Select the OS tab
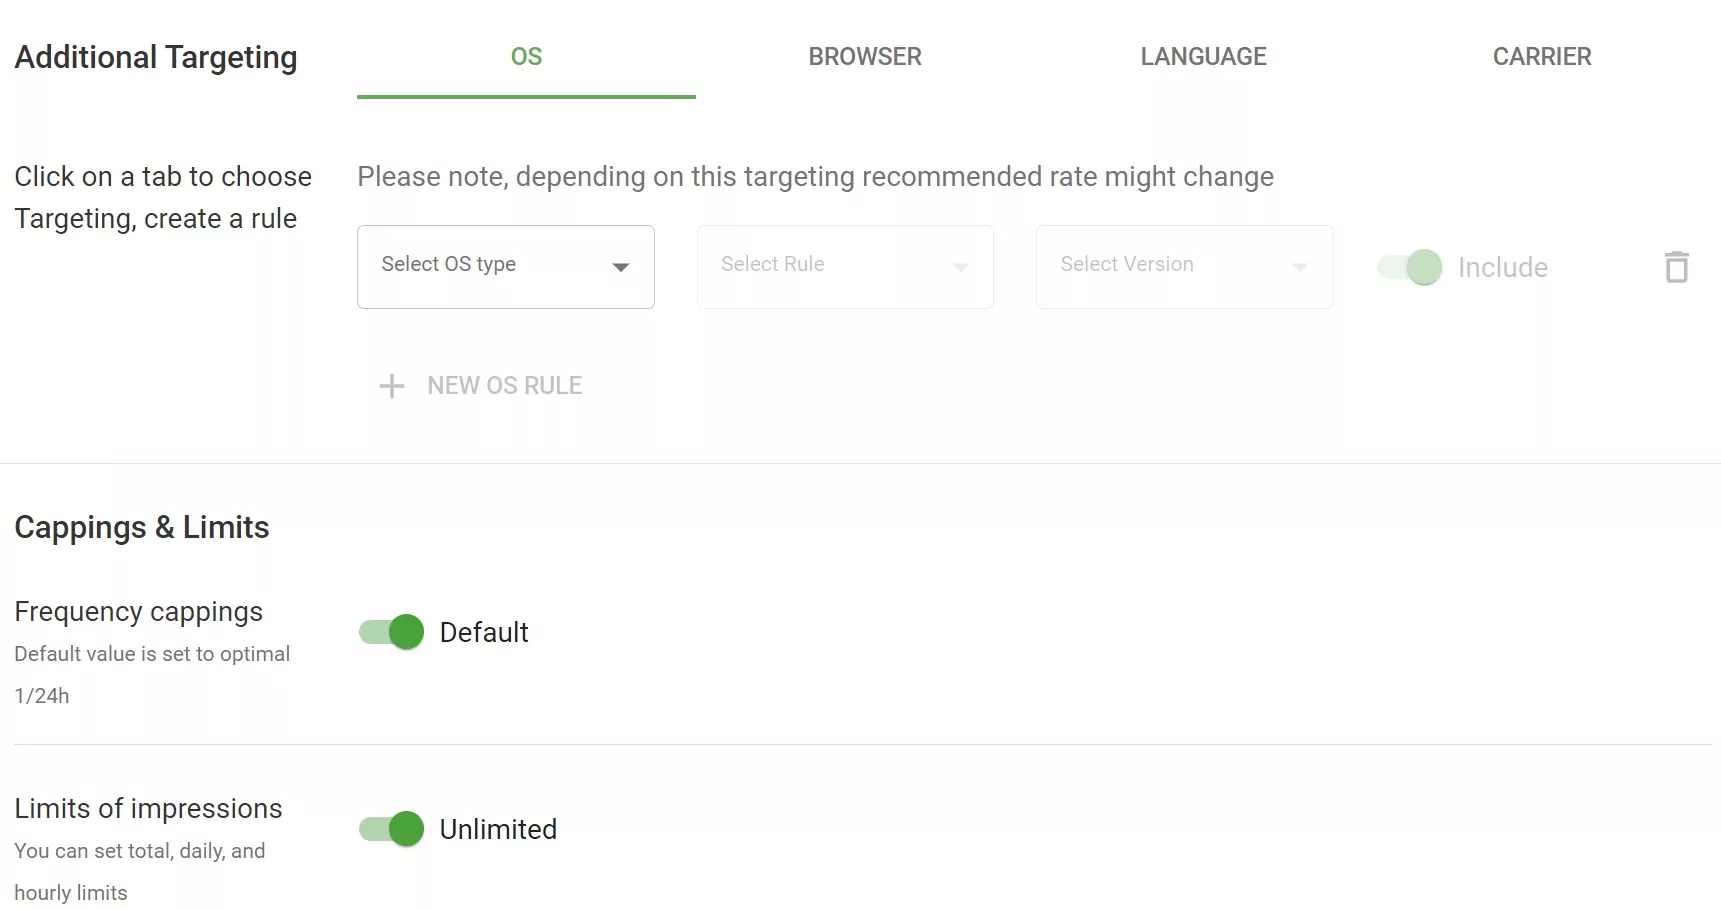The image size is (1721, 909). coord(526,57)
